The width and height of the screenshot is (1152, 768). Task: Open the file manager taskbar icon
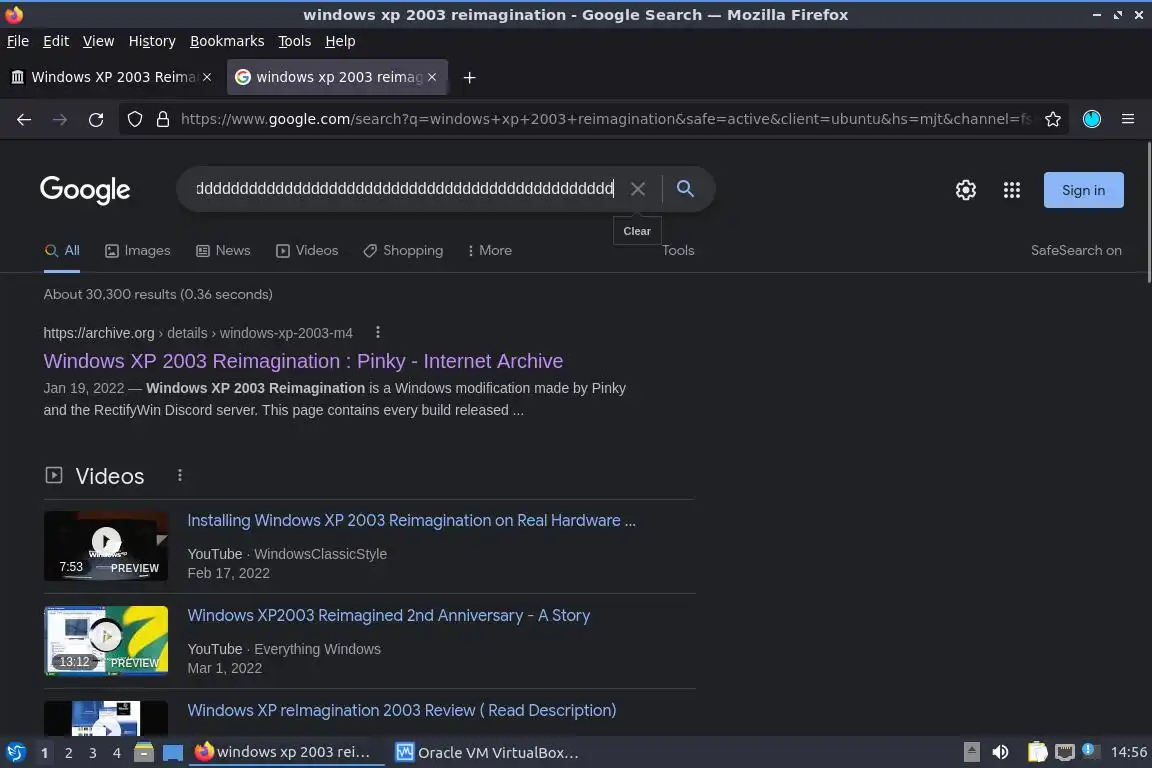pos(144,753)
